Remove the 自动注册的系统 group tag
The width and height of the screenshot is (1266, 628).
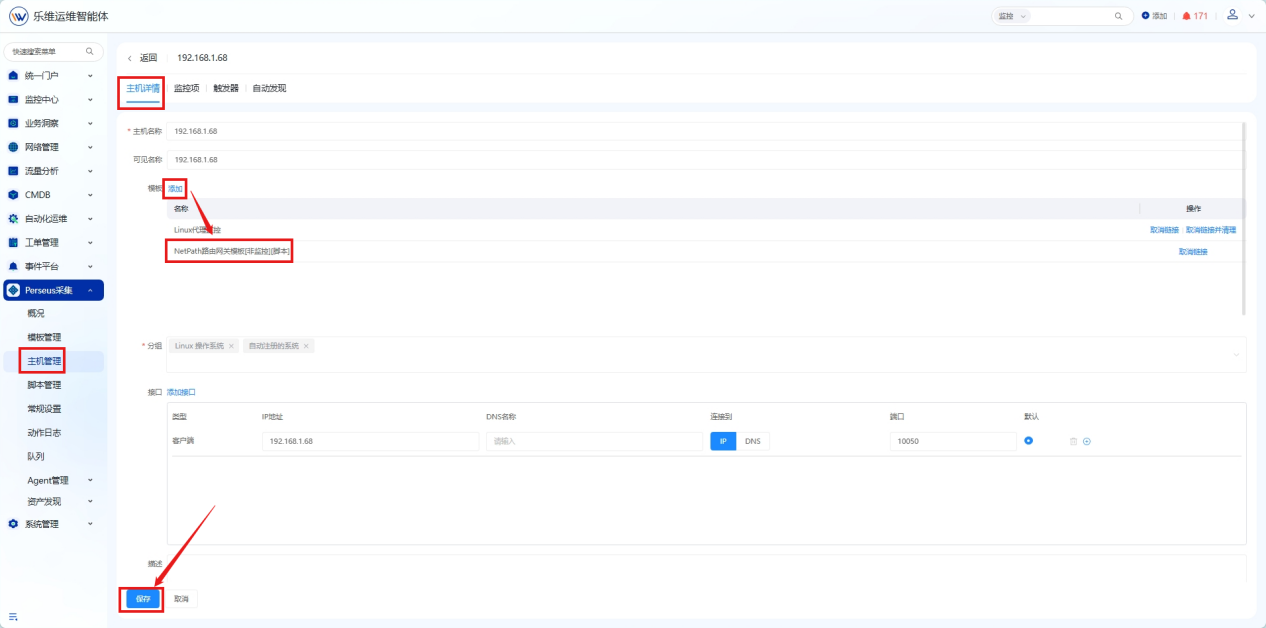pos(306,346)
